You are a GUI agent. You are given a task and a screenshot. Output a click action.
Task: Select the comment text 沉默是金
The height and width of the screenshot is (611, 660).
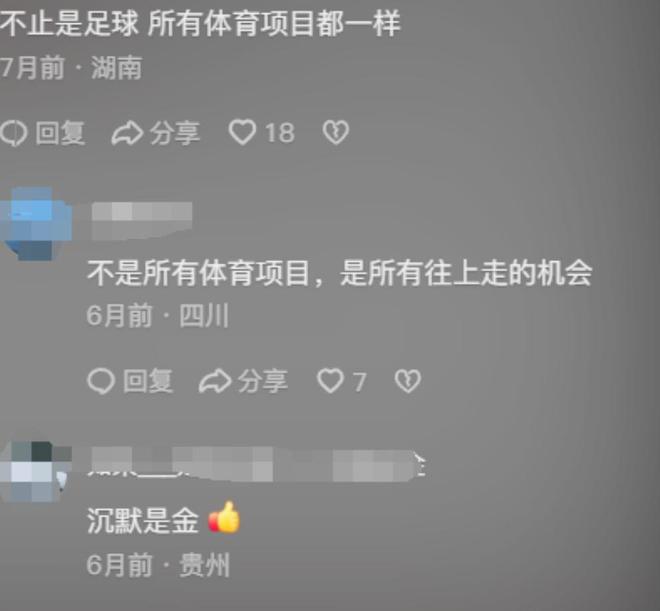coord(143,520)
